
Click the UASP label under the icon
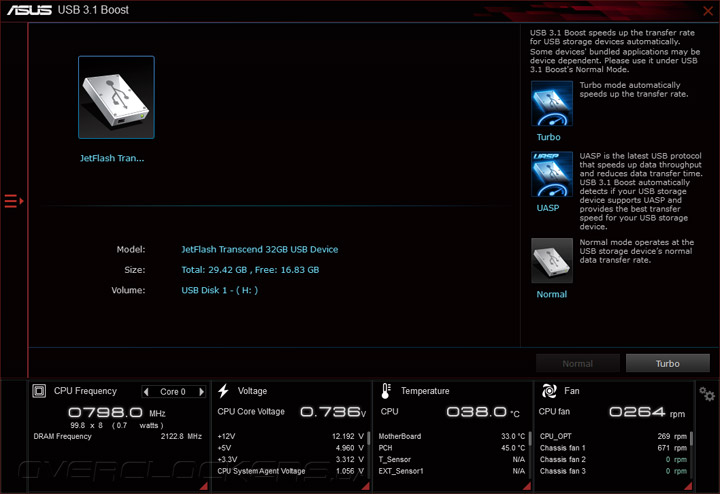coord(548,208)
